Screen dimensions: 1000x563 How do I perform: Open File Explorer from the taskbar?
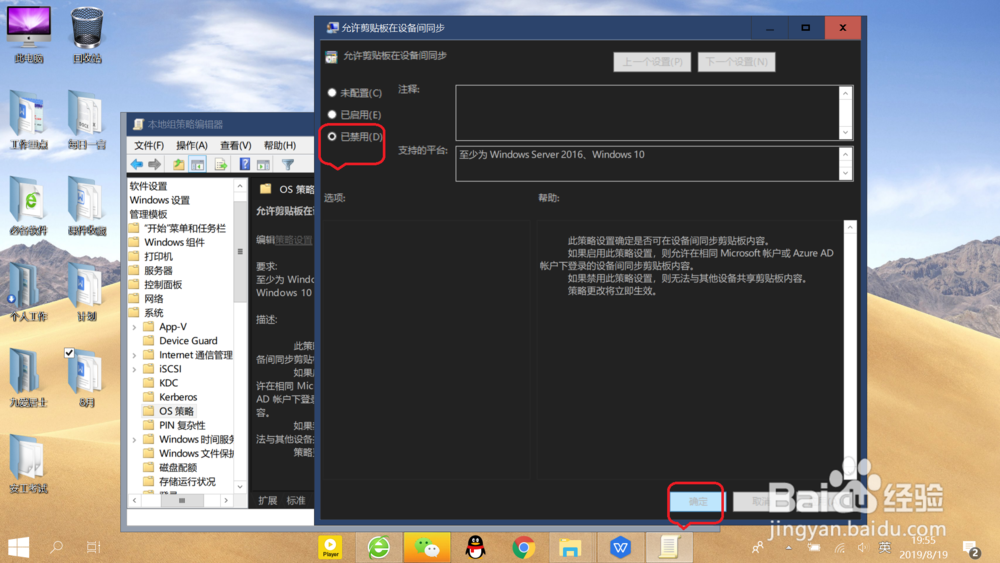tap(570, 547)
